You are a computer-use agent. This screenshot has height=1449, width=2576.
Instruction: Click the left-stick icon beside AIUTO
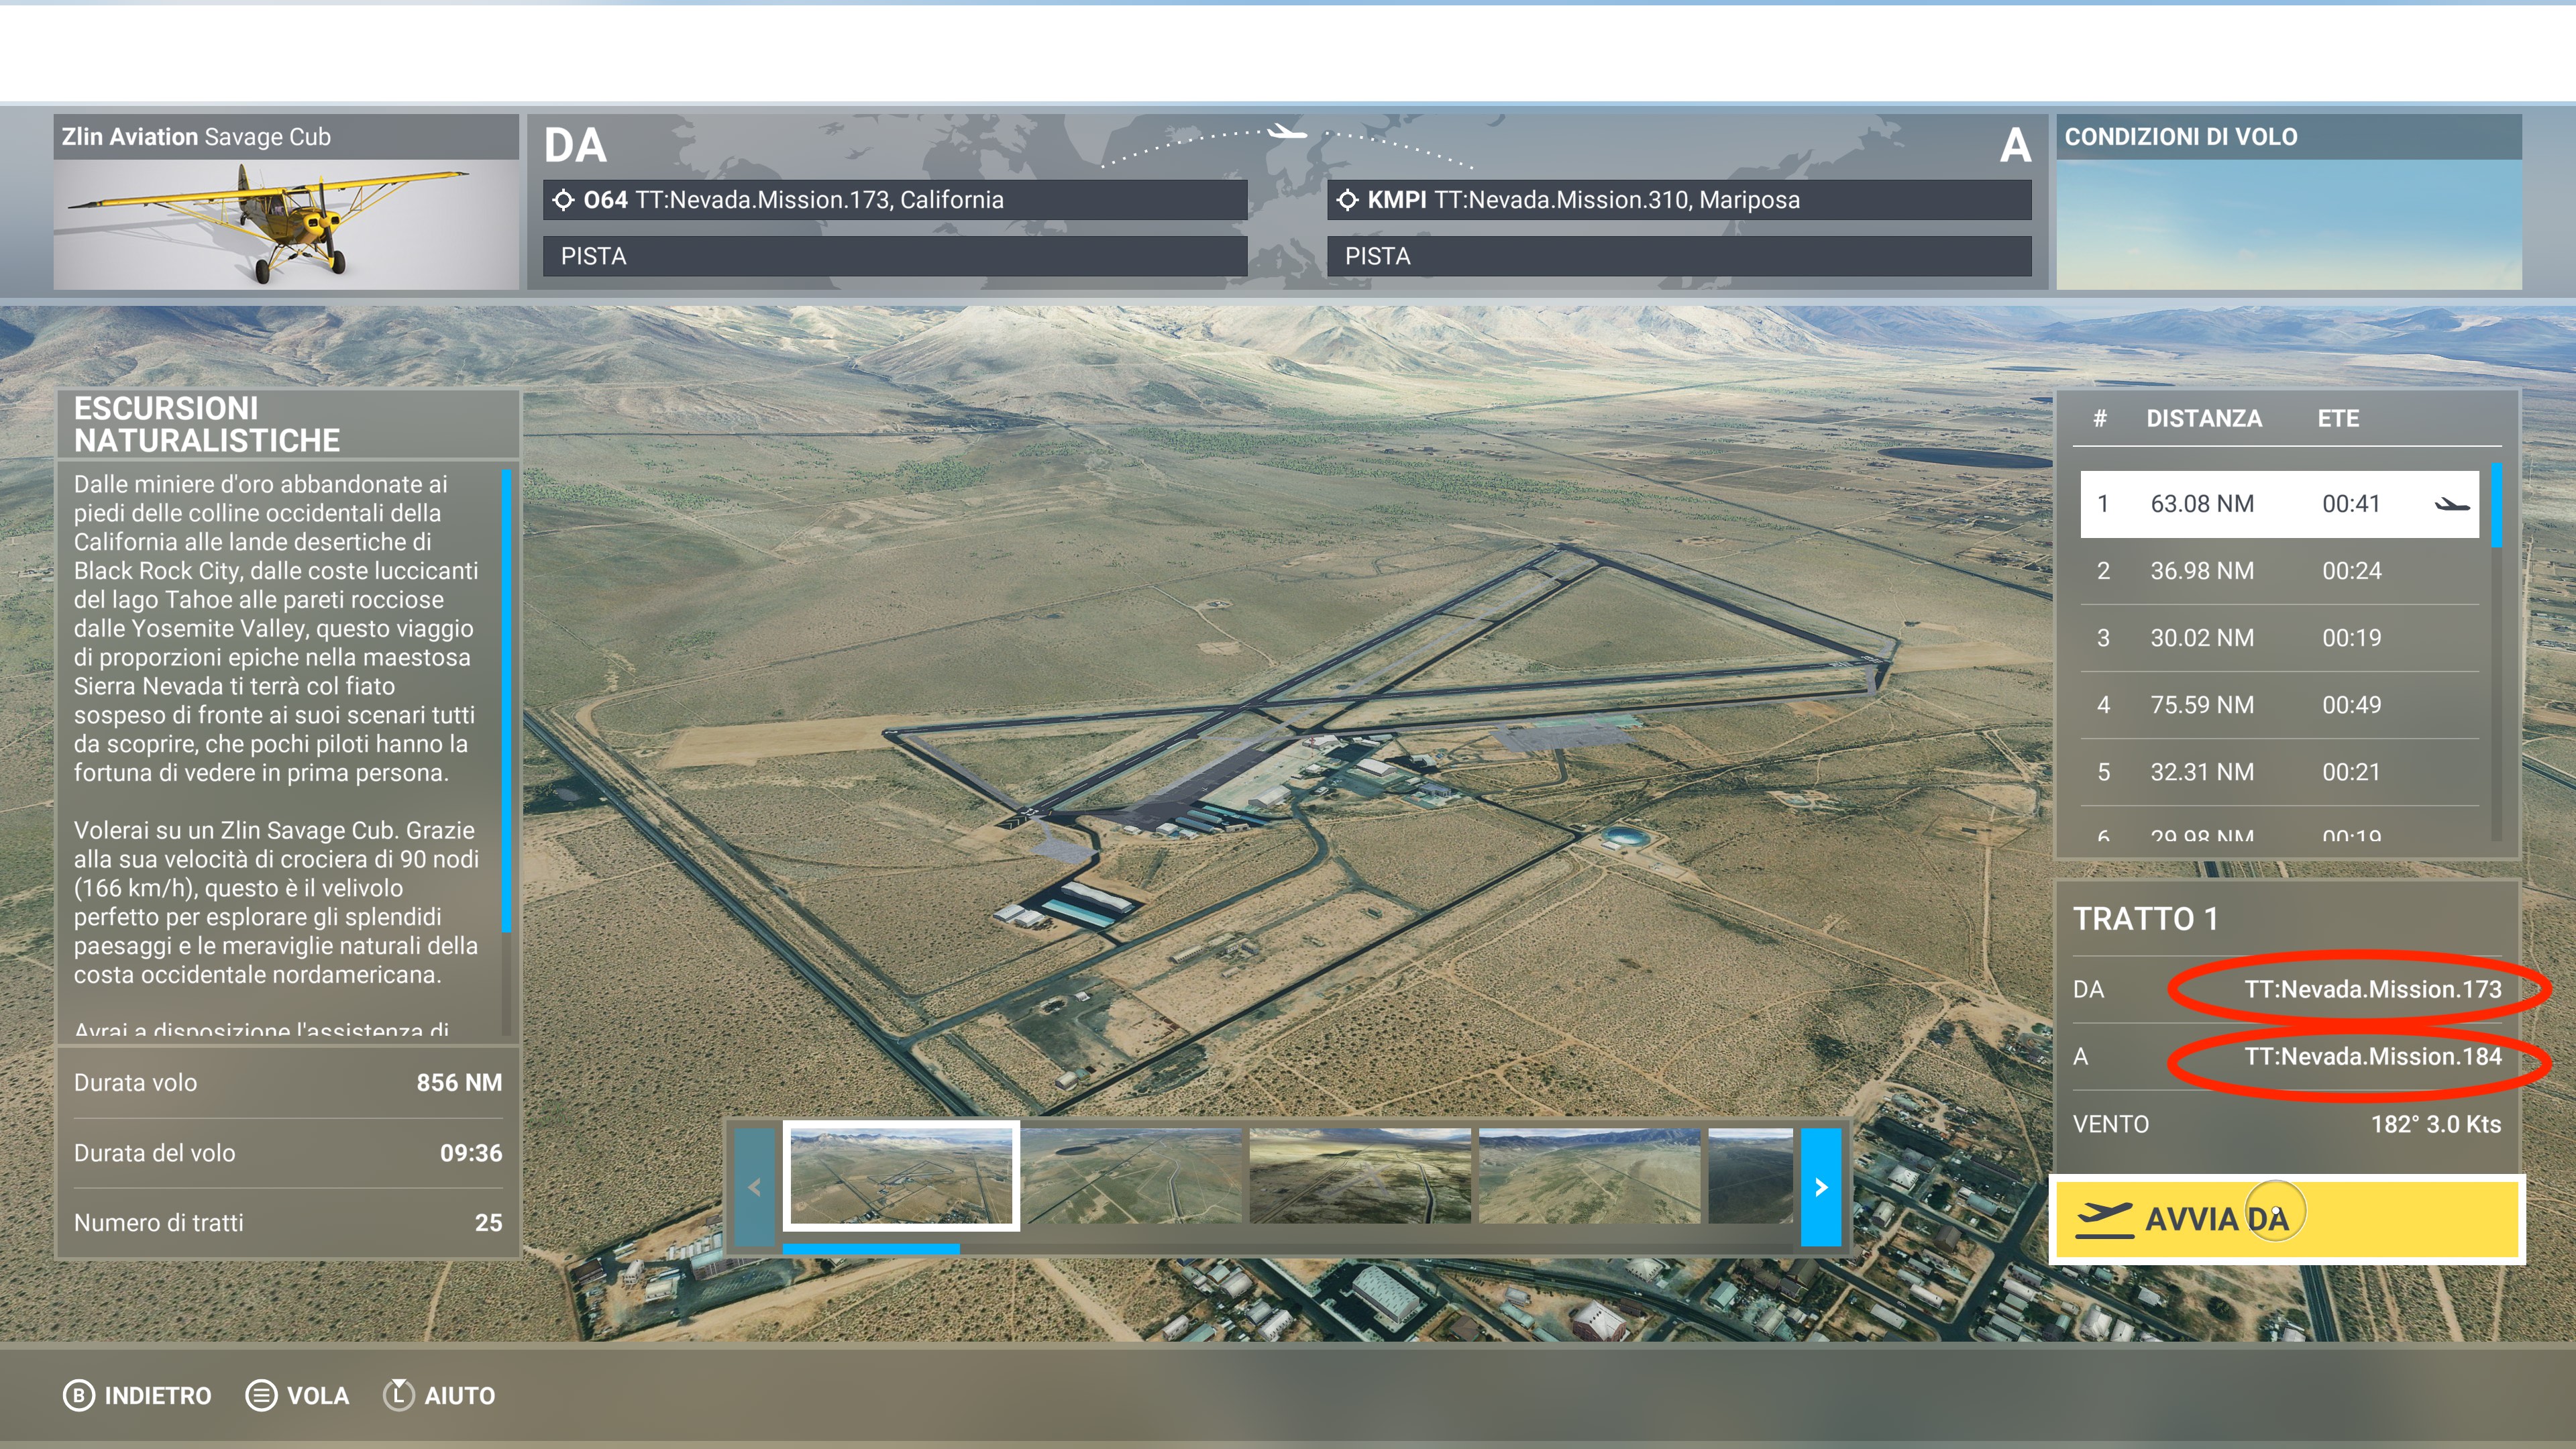[398, 1394]
